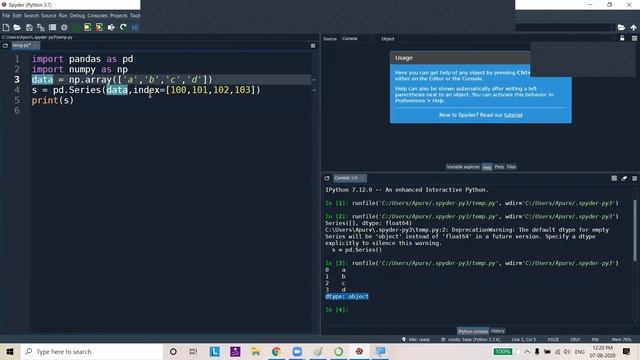Toggle the Help pane lock icon
Screen dimensions: 640x360
click(x=622, y=38)
